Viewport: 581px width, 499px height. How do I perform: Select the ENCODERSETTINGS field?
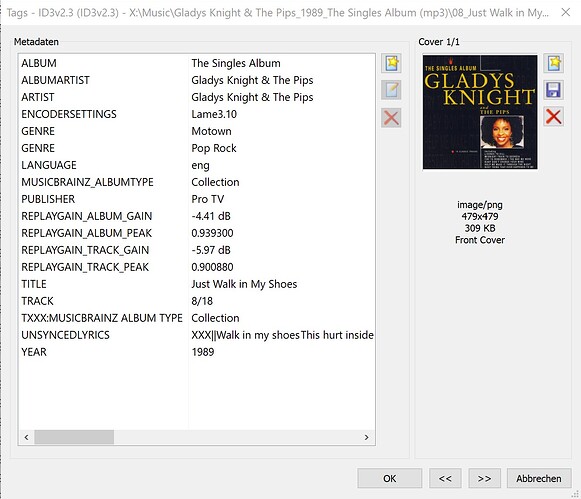[69, 114]
